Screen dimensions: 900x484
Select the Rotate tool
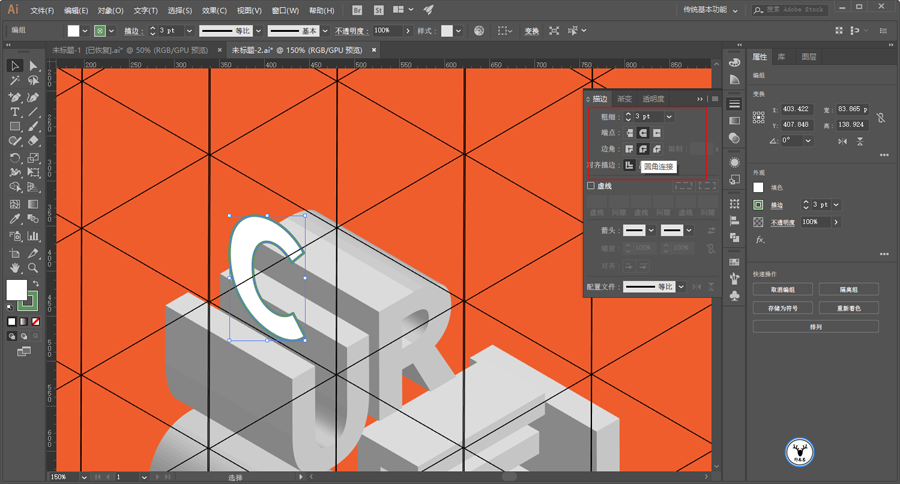[x=15, y=157]
